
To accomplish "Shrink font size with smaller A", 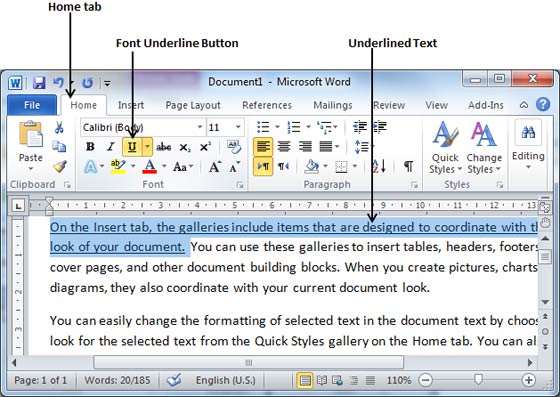I will pyautogui.click(x=235, y=167).
